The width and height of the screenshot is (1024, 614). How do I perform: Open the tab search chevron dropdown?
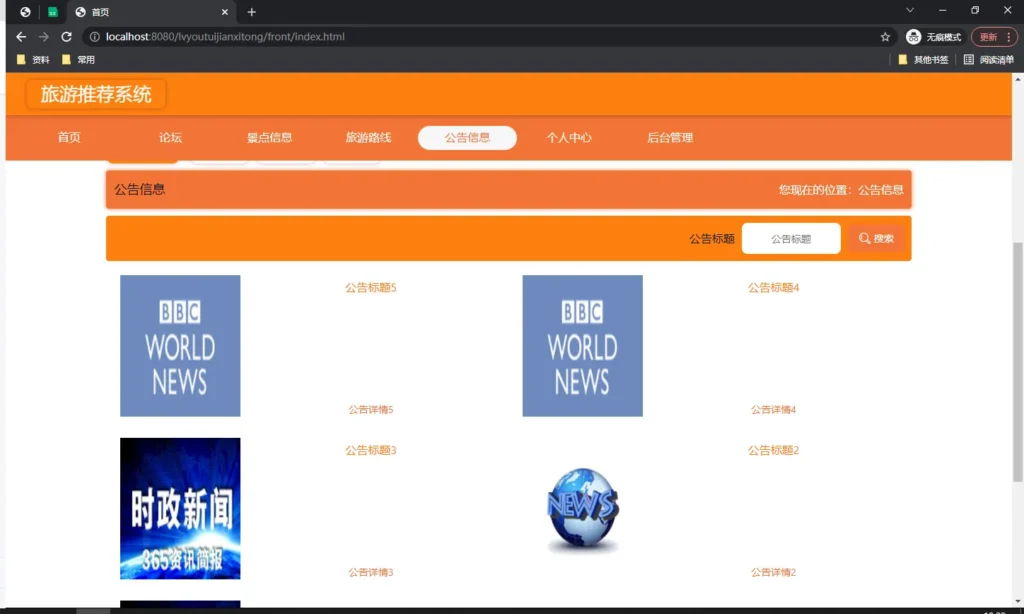909,11
